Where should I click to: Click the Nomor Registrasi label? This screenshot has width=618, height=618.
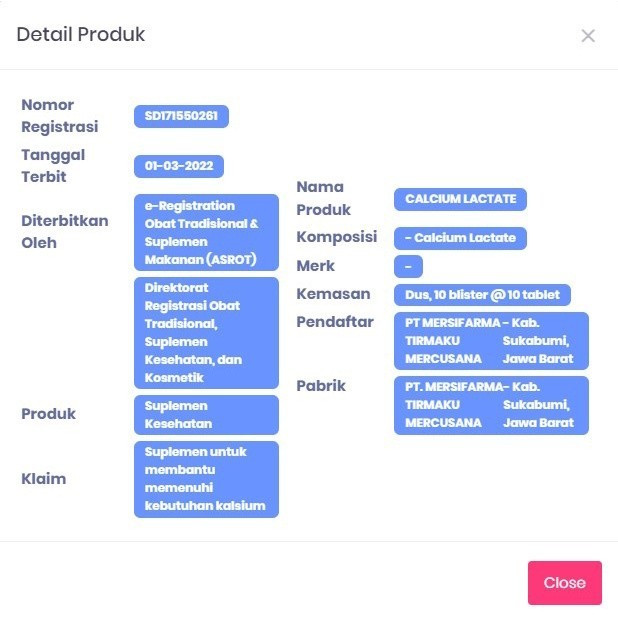60,116
